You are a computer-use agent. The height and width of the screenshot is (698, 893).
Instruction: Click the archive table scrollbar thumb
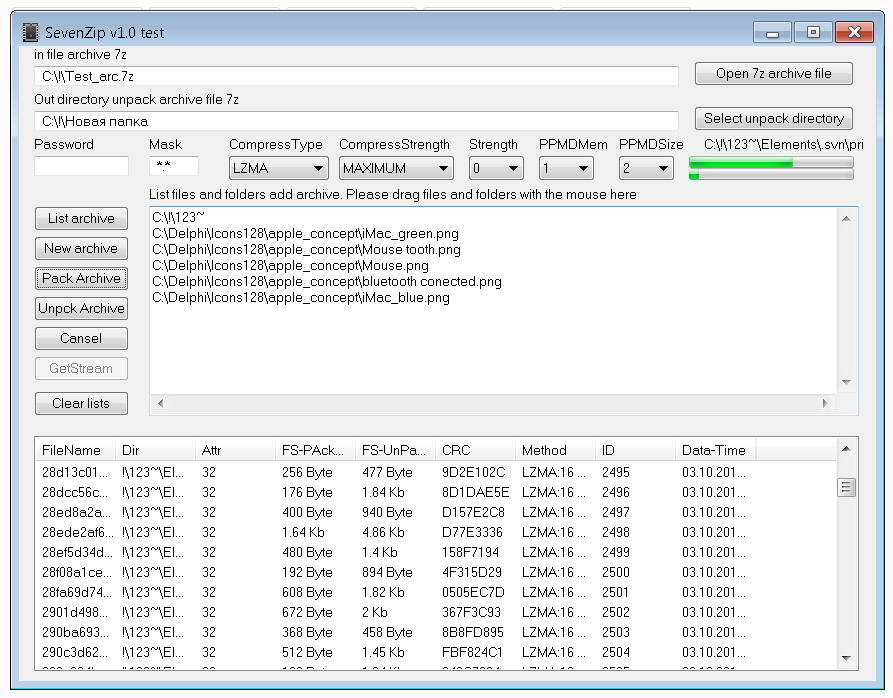846,487
